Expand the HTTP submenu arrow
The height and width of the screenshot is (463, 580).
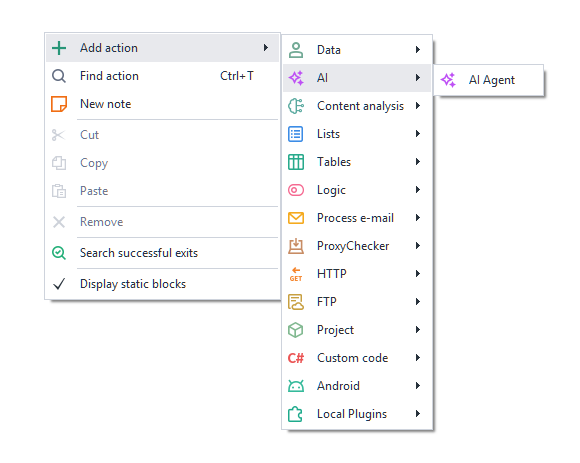(418, 274)
